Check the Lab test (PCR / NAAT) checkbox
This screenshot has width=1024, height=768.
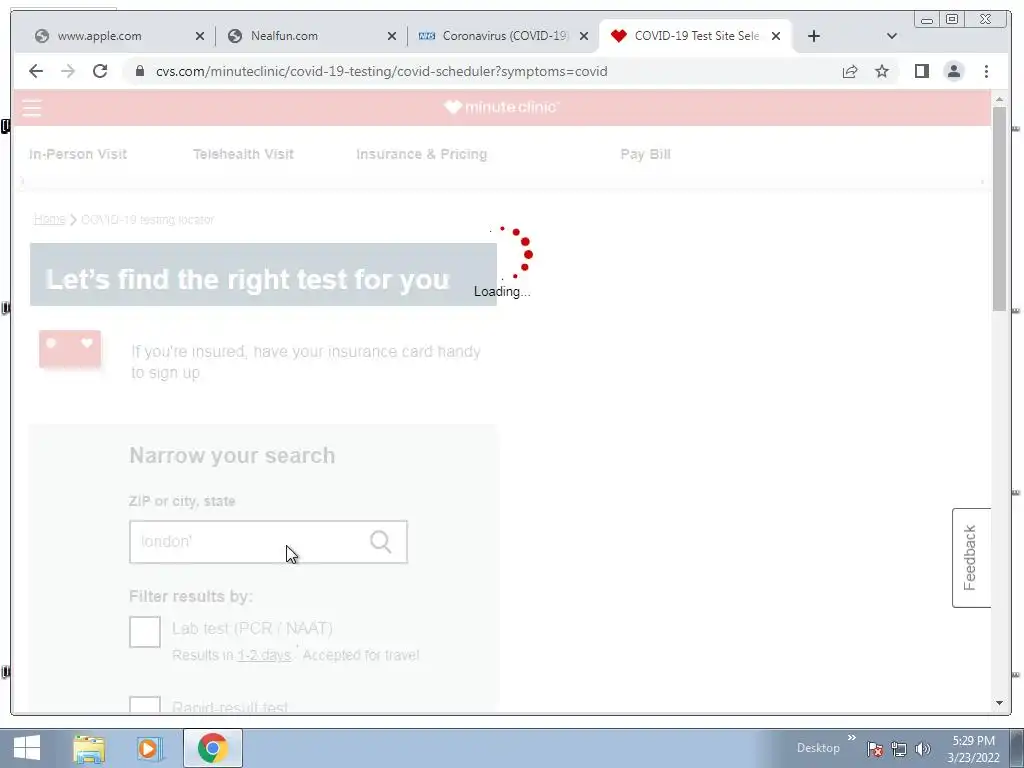point(145,632)
